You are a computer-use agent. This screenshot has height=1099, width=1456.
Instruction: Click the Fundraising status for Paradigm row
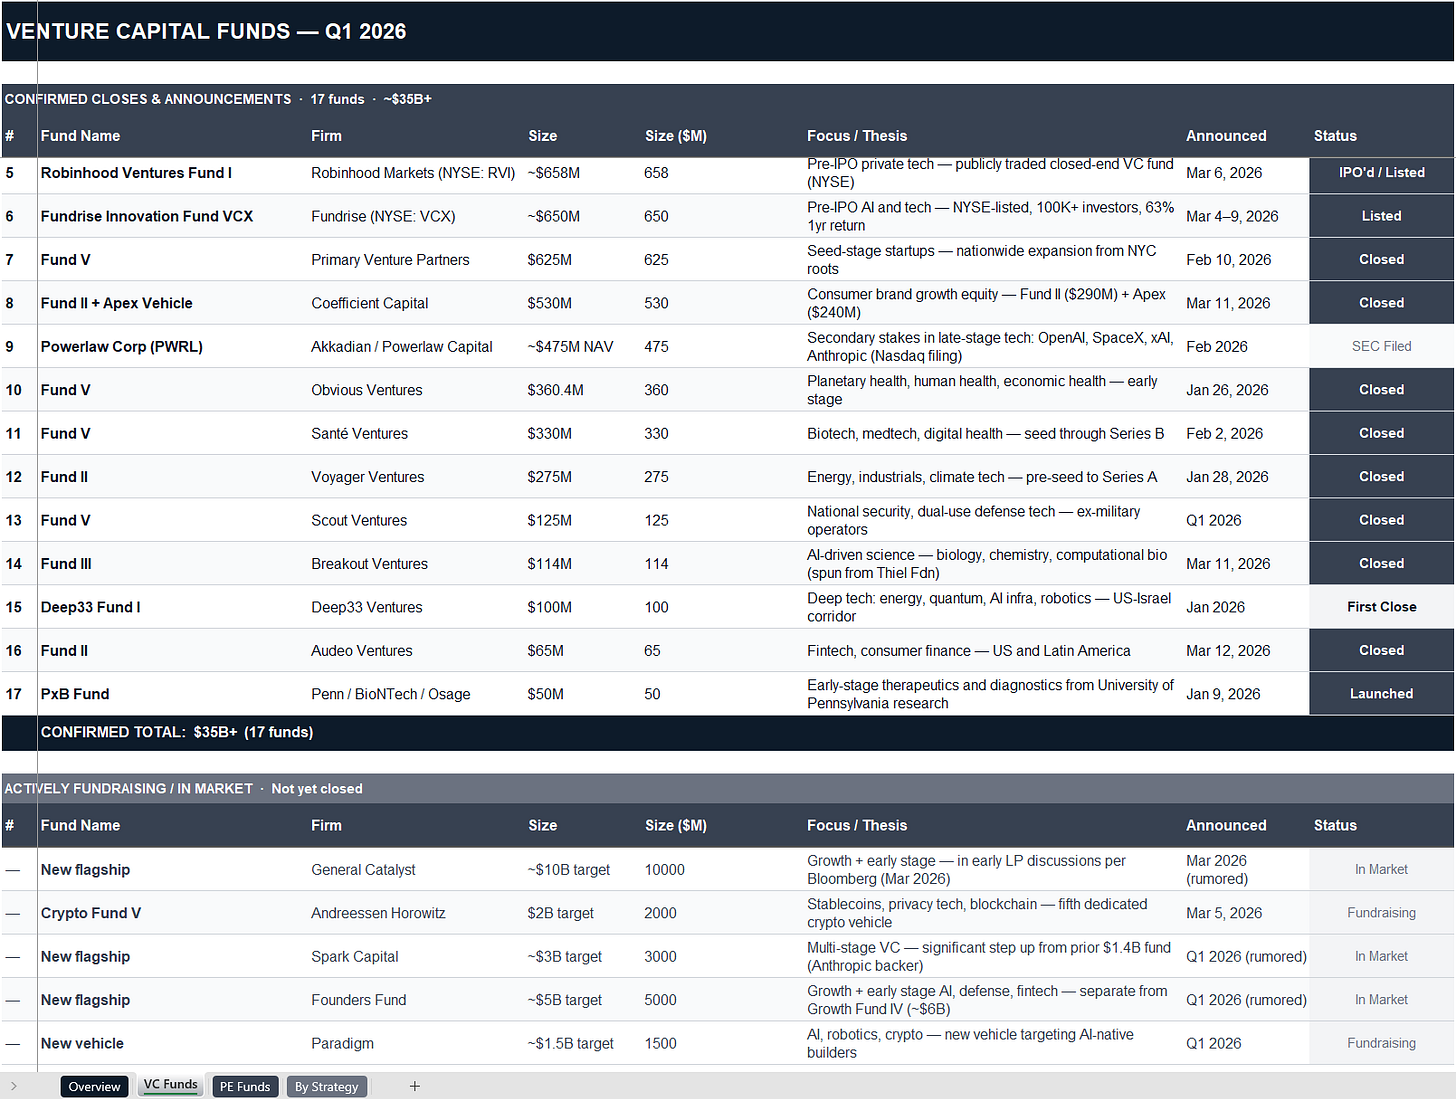[1381, 1043]
